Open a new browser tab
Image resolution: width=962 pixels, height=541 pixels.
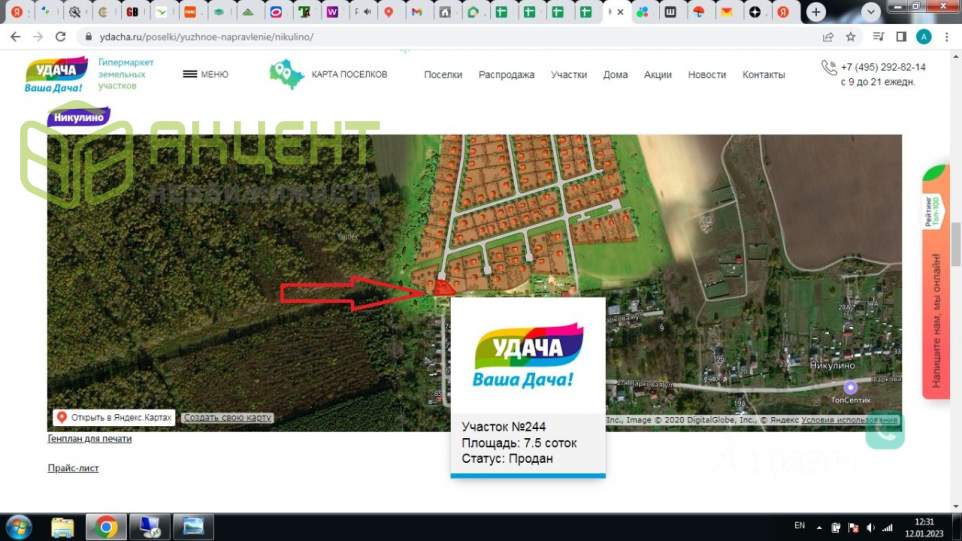coord(817,12)
